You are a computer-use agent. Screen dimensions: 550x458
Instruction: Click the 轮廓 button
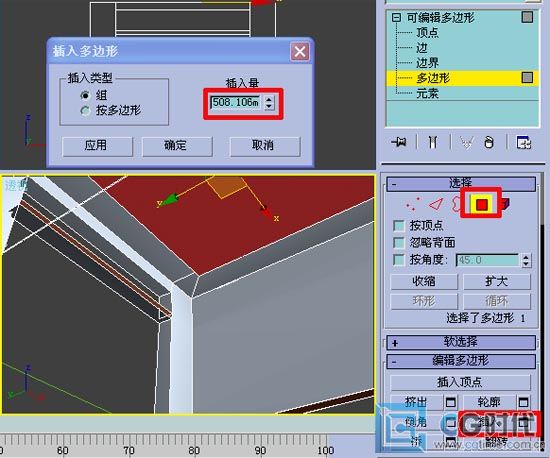click(490, 402)
